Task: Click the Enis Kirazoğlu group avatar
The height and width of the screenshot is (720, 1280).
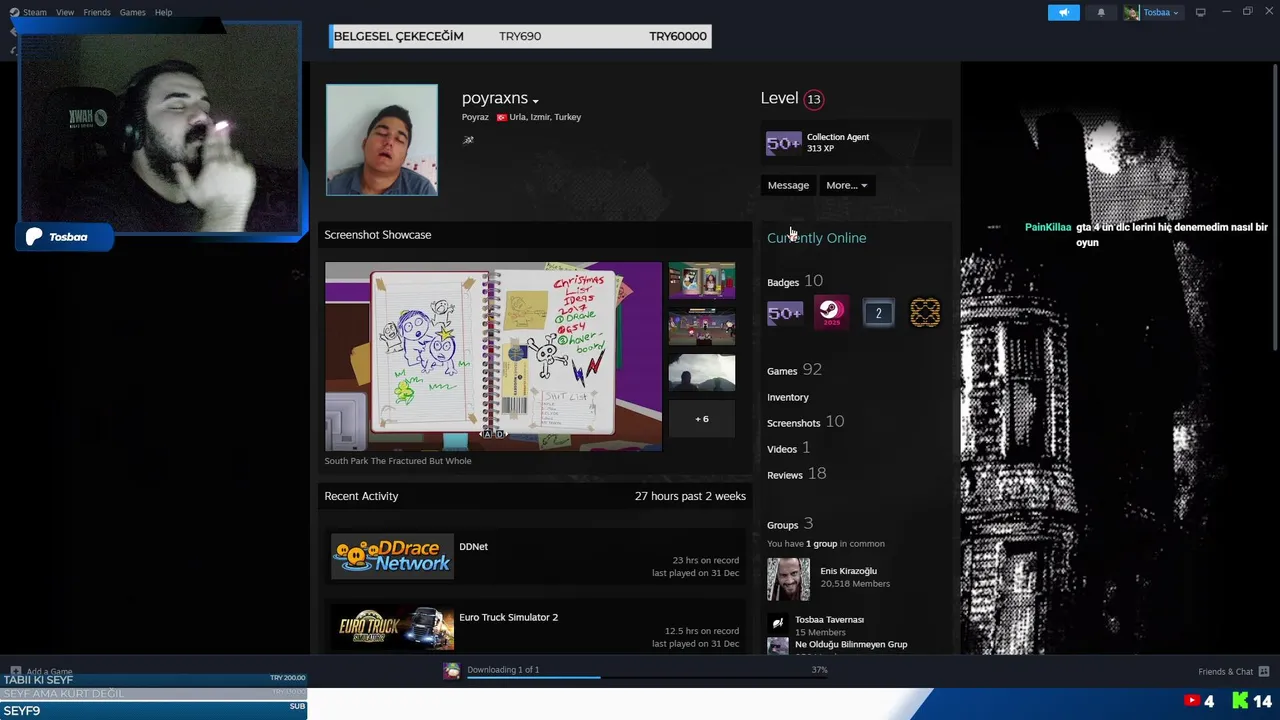Action: (788, 579)
